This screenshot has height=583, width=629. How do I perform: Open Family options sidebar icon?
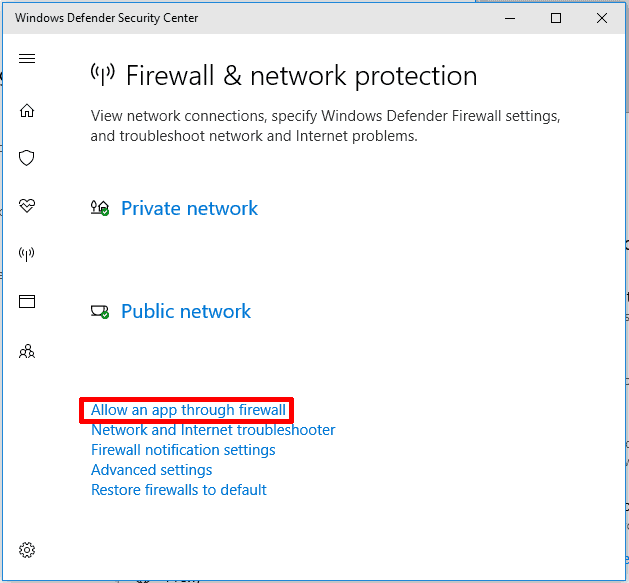pyautogui.click(x=27, y=351)
